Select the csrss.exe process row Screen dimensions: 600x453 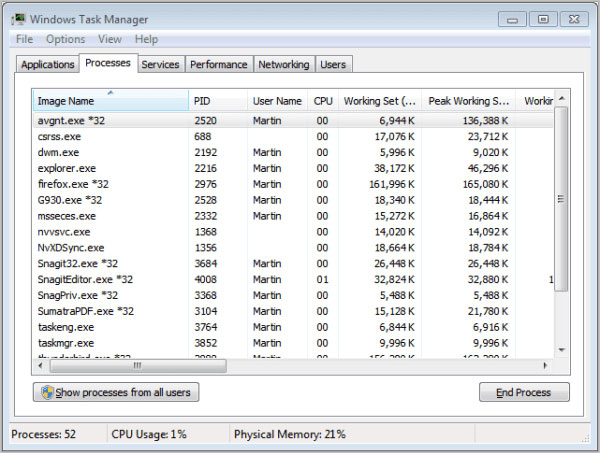click(293, 137)
